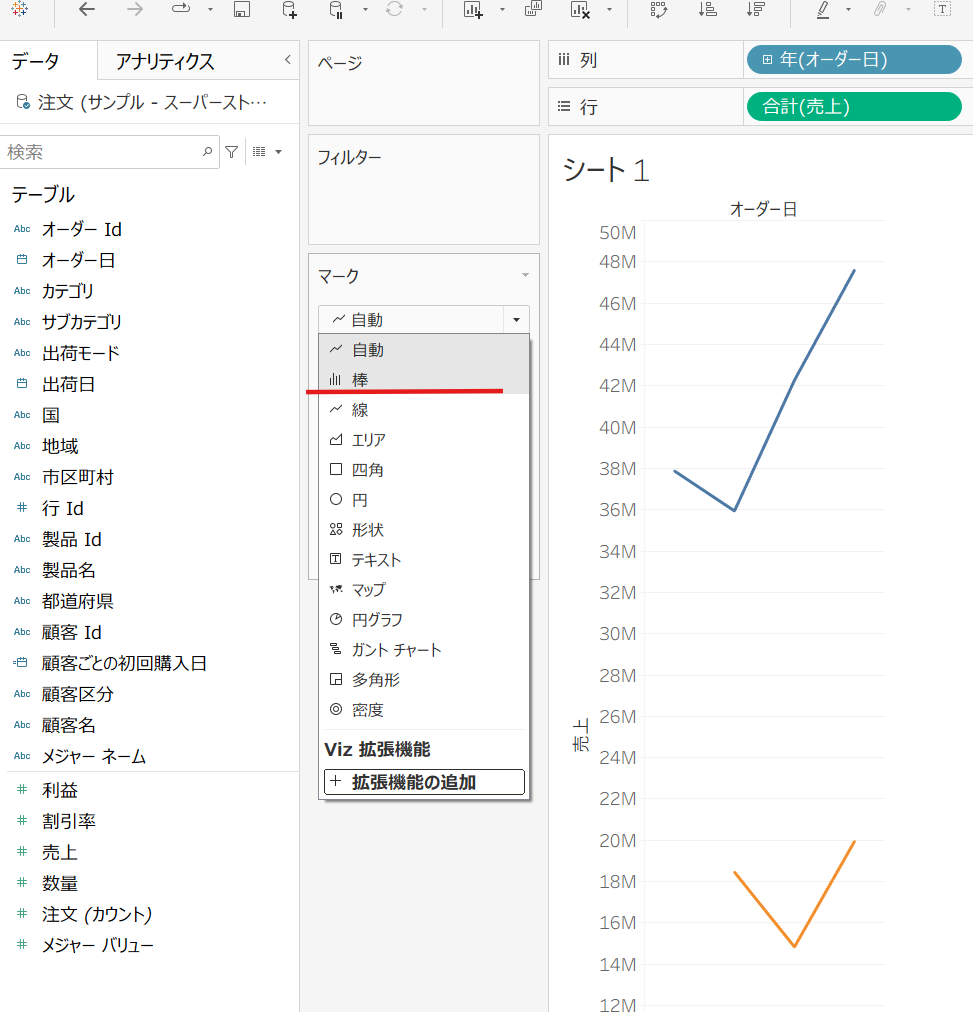Screen dimensions: 973x1012
Task: Click the highlight pen toolbar icon
Action: point(822,10)
